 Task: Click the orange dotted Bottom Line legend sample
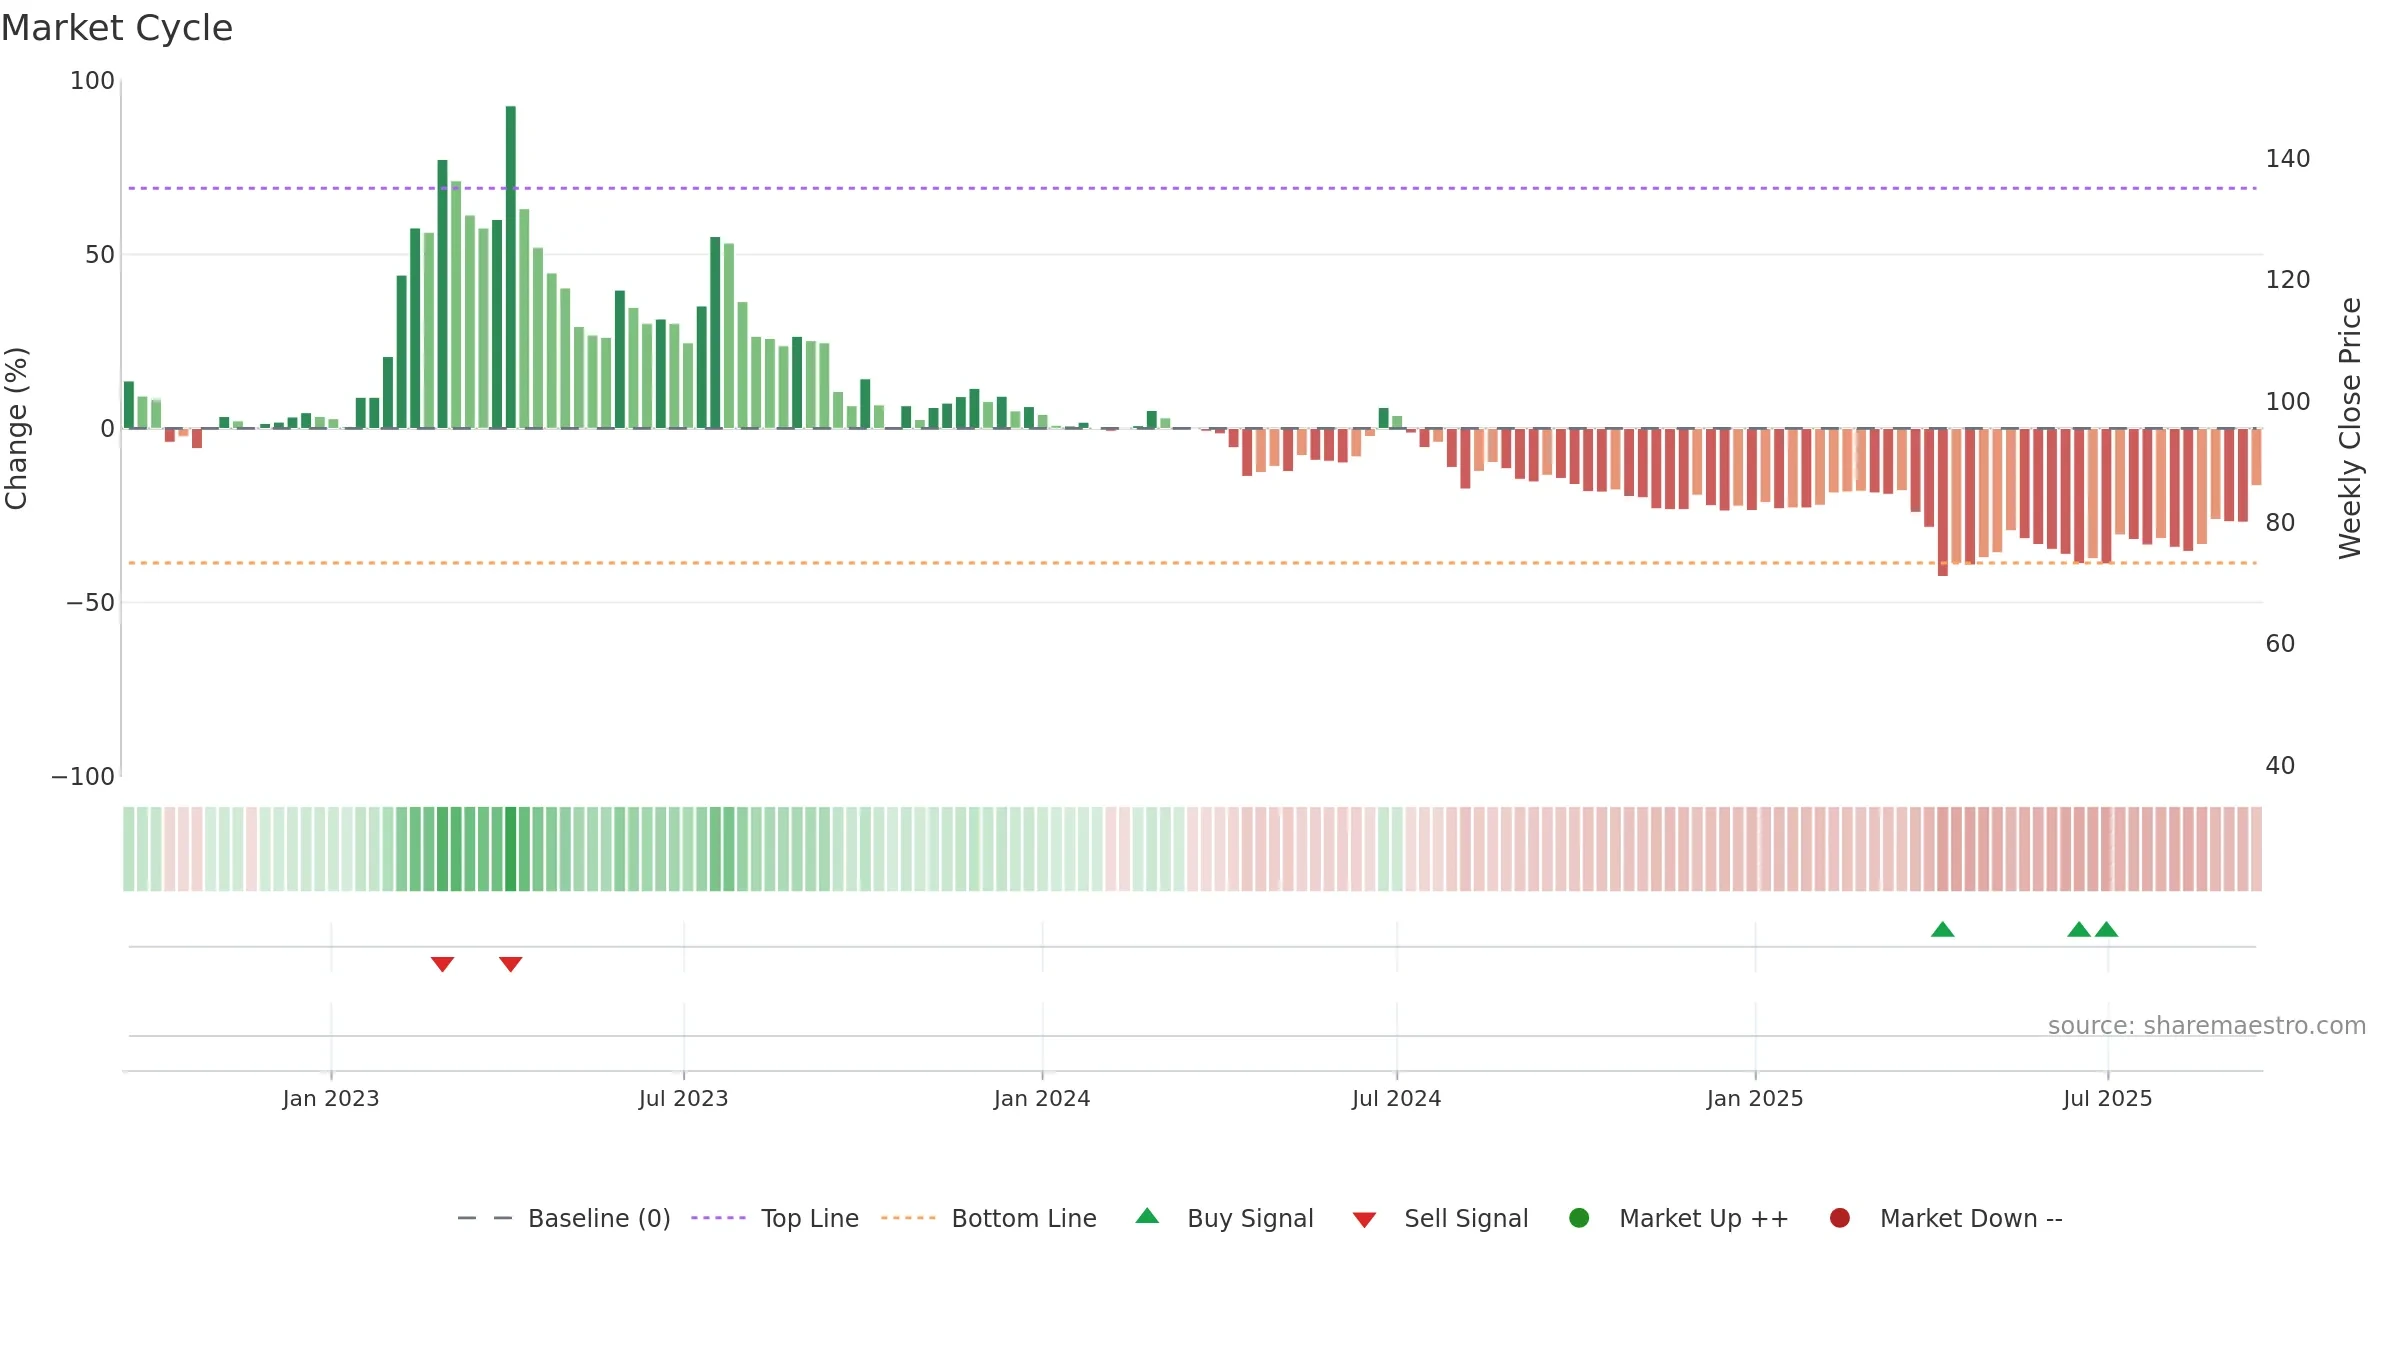pos(908,1218)
